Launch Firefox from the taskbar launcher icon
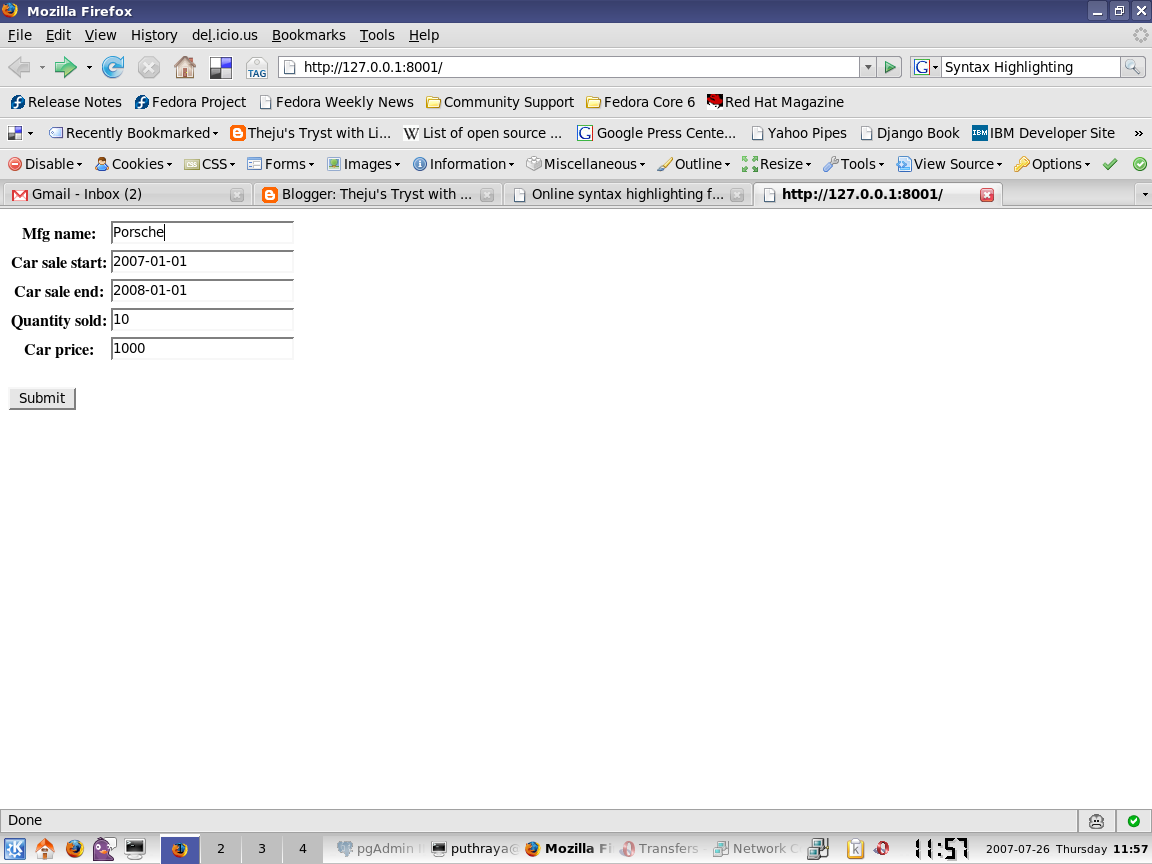The width and height of the screenshot is (1152, 864). coord(74,849)
